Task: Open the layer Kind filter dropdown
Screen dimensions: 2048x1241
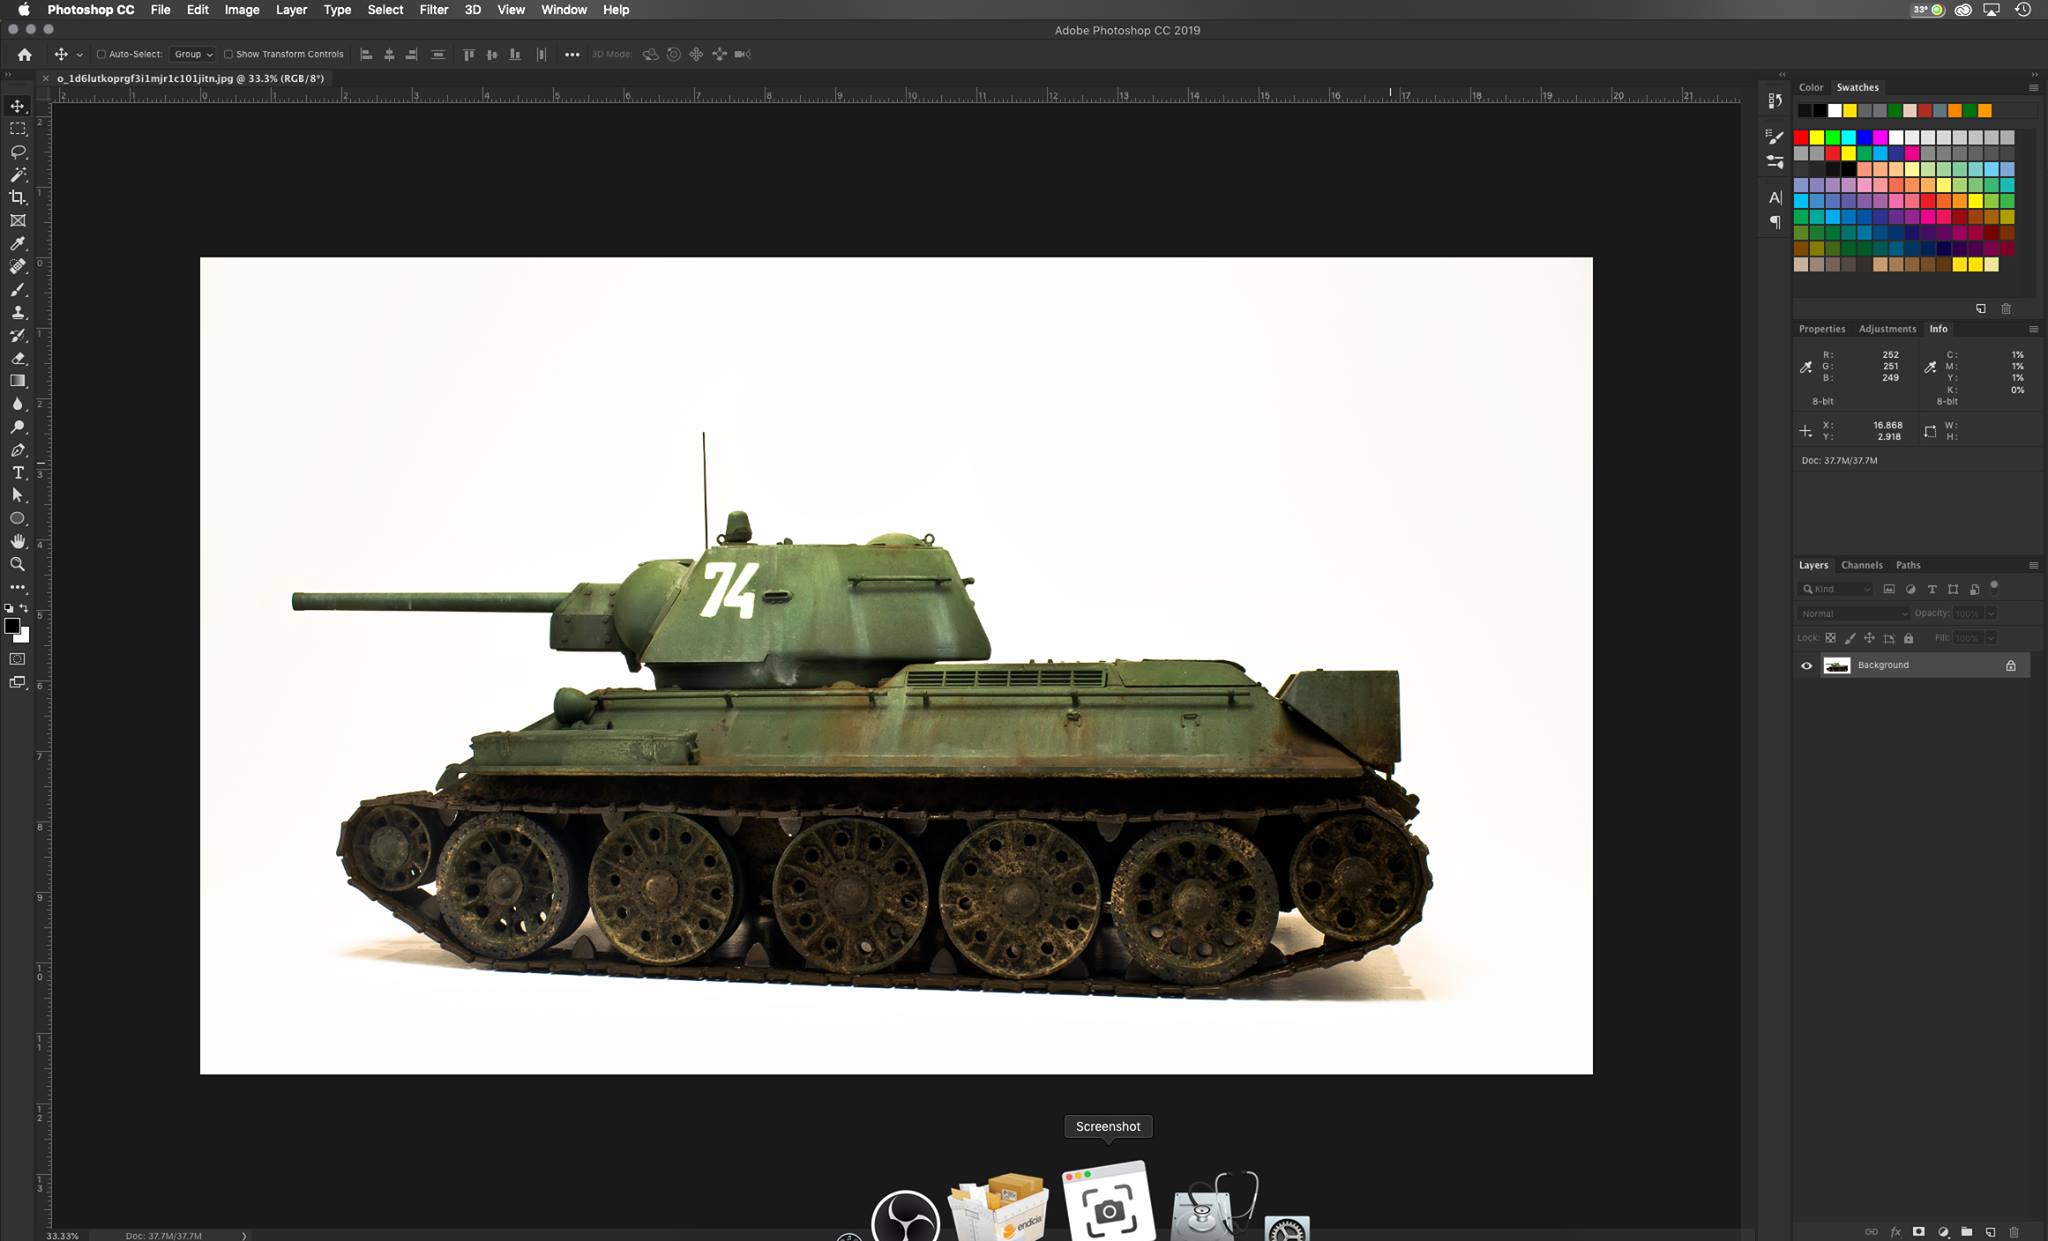Action: 1836,589
